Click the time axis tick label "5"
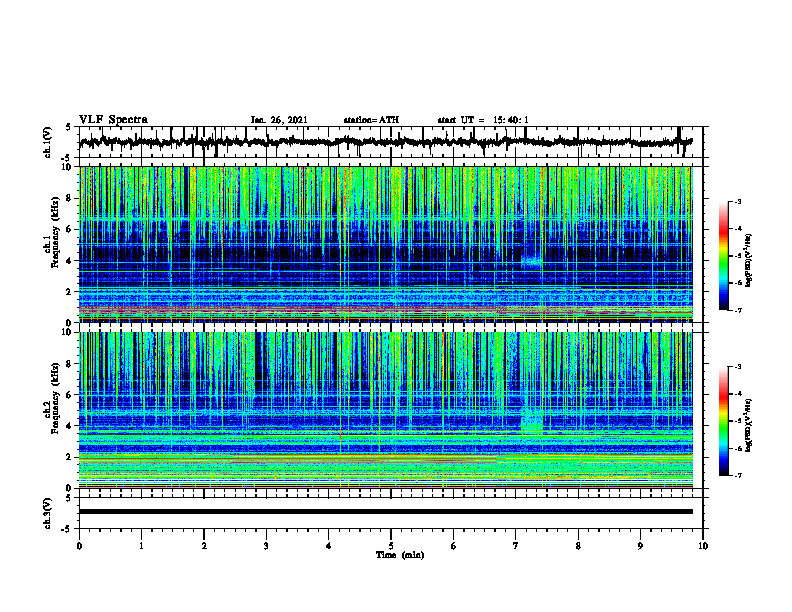The image size is (792, 612). coord(391,546)
